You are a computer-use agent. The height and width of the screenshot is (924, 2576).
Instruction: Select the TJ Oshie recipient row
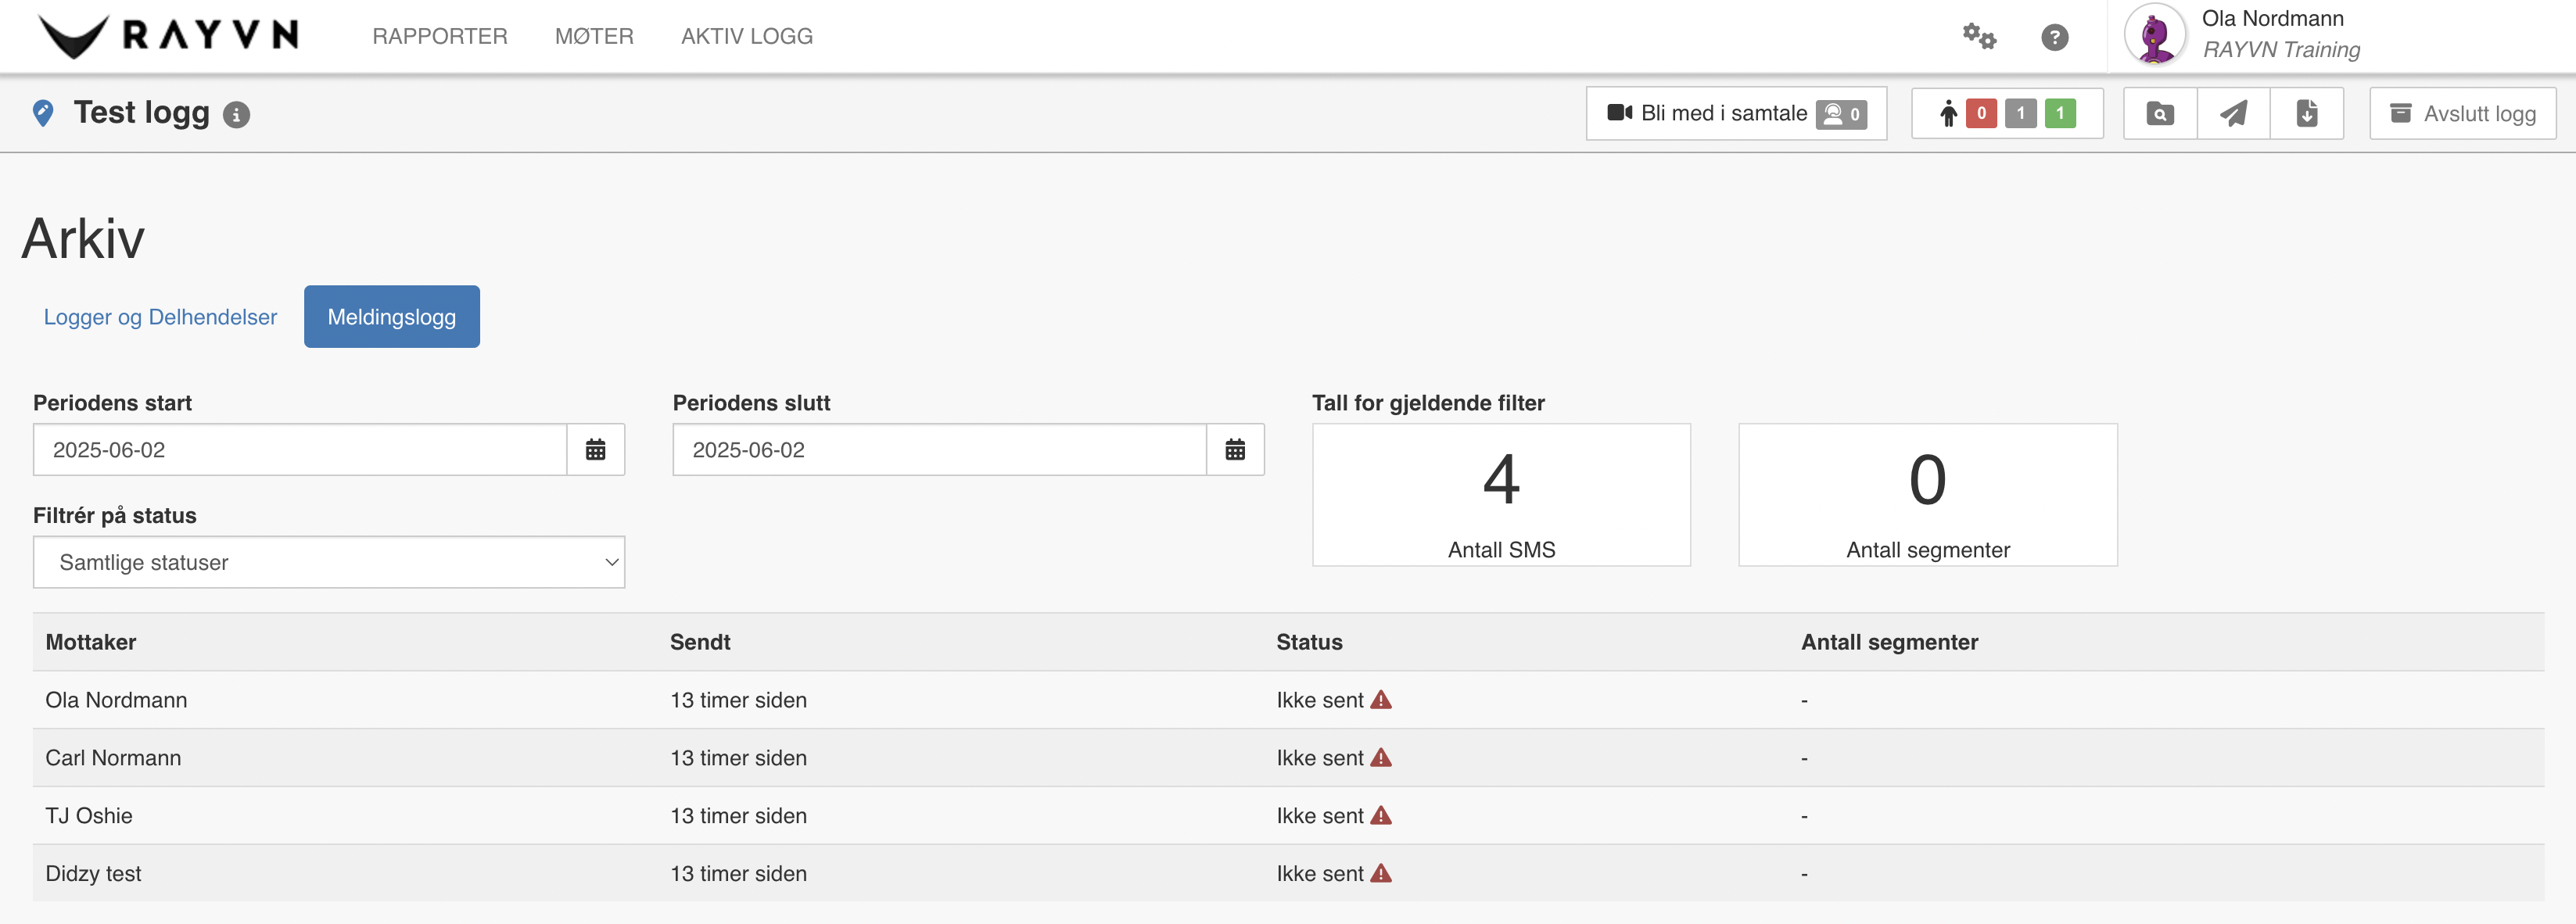pos(1288,816)
